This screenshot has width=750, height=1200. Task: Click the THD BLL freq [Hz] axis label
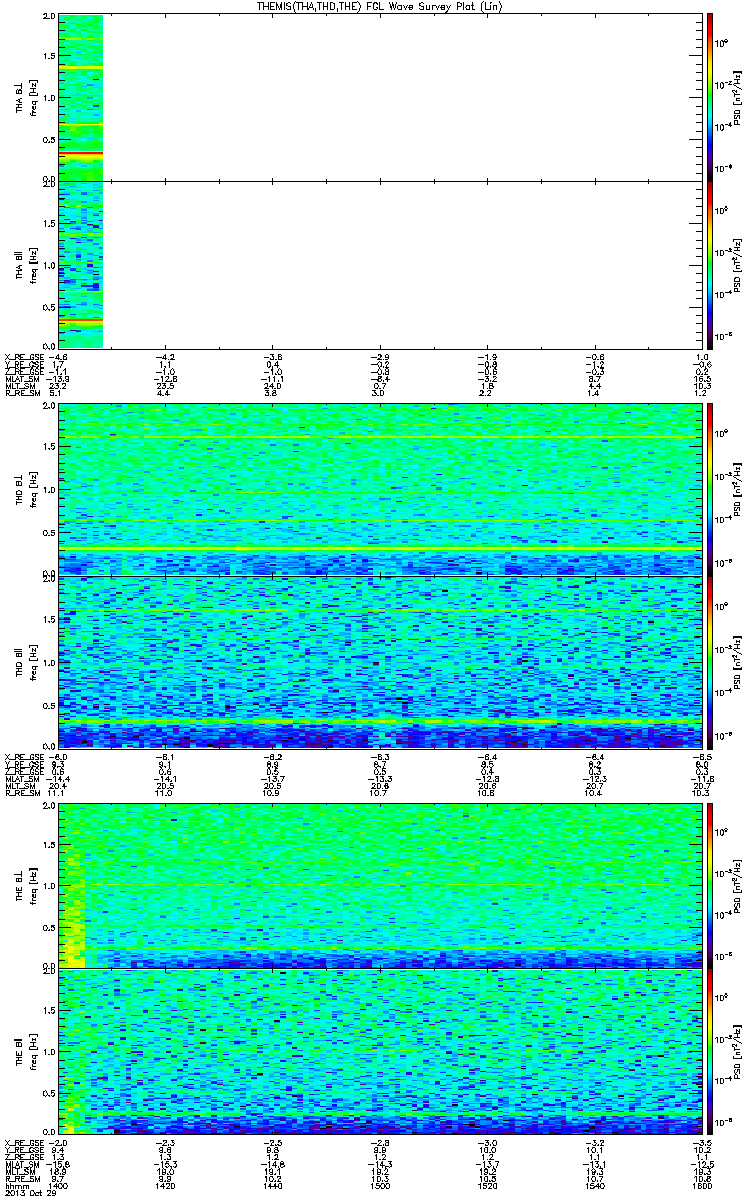coord(33,490)
